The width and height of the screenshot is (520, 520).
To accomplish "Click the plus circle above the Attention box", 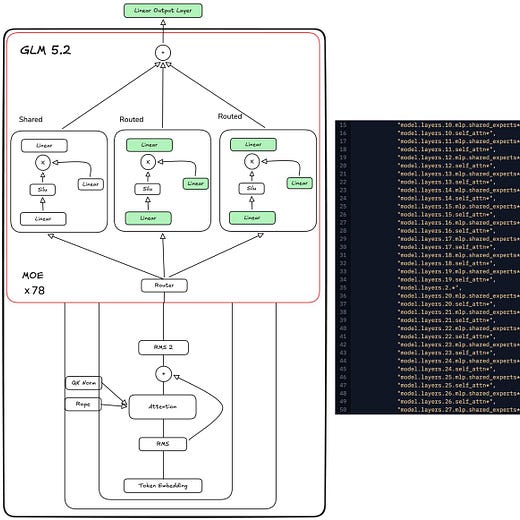I will click(x=163, y=374).
